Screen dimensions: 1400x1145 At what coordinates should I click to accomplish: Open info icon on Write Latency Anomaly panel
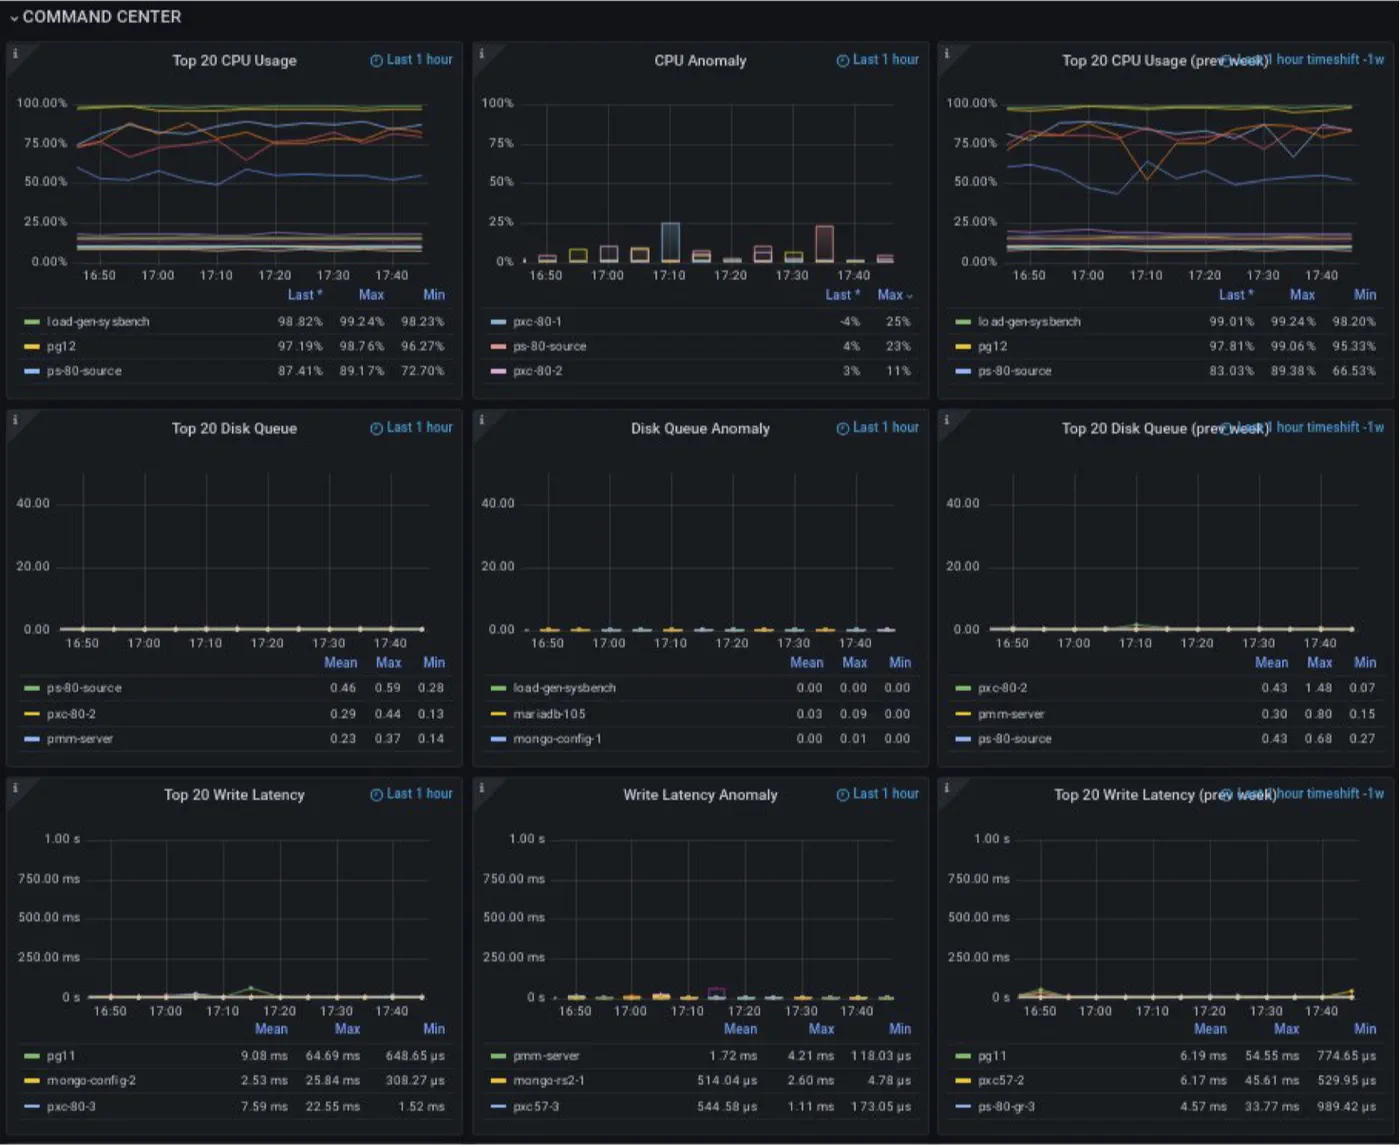pos(481,787)
